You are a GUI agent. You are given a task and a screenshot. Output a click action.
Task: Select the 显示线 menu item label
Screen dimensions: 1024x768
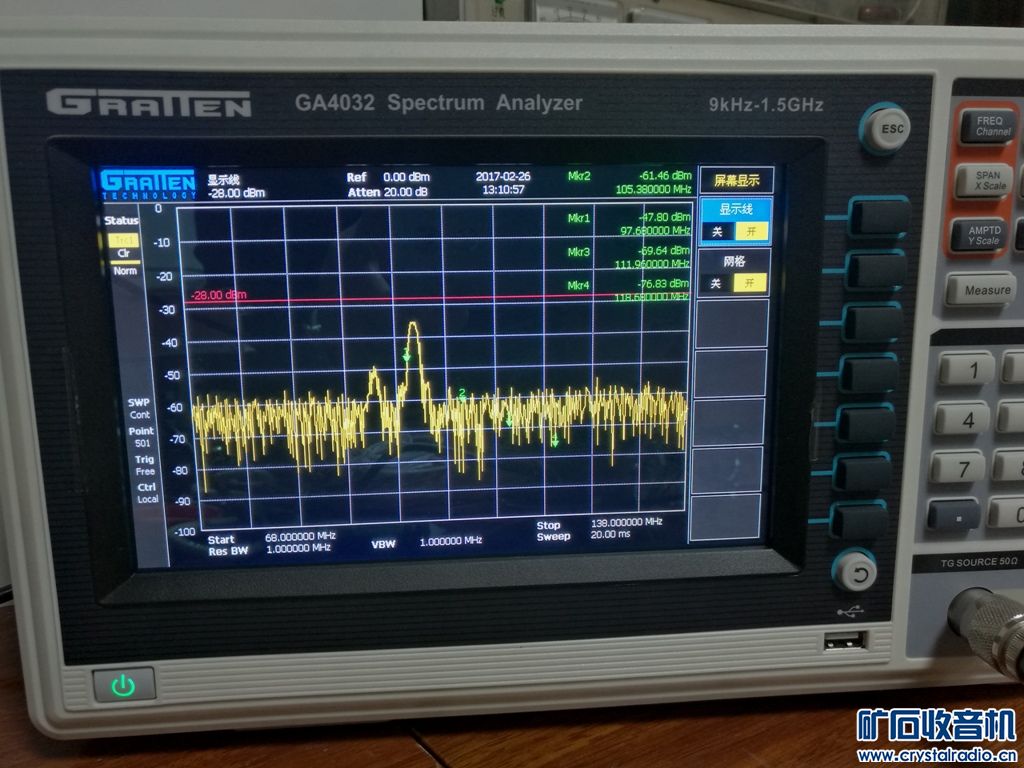coord(736,210)
